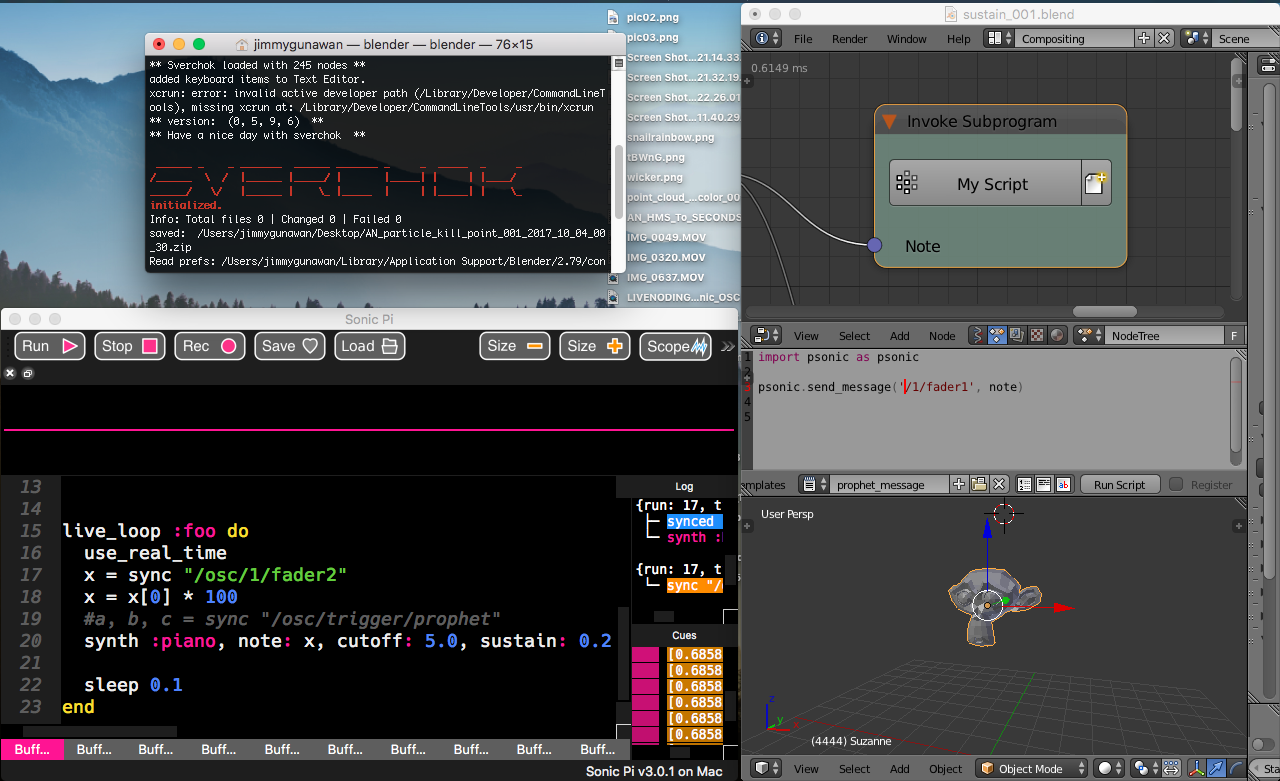Click the prophet_message text name field

click(890, 485)
